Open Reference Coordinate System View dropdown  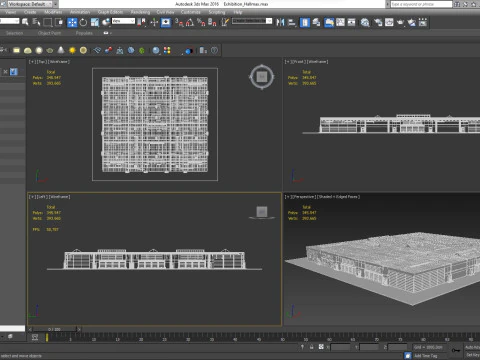click(123, 21)
